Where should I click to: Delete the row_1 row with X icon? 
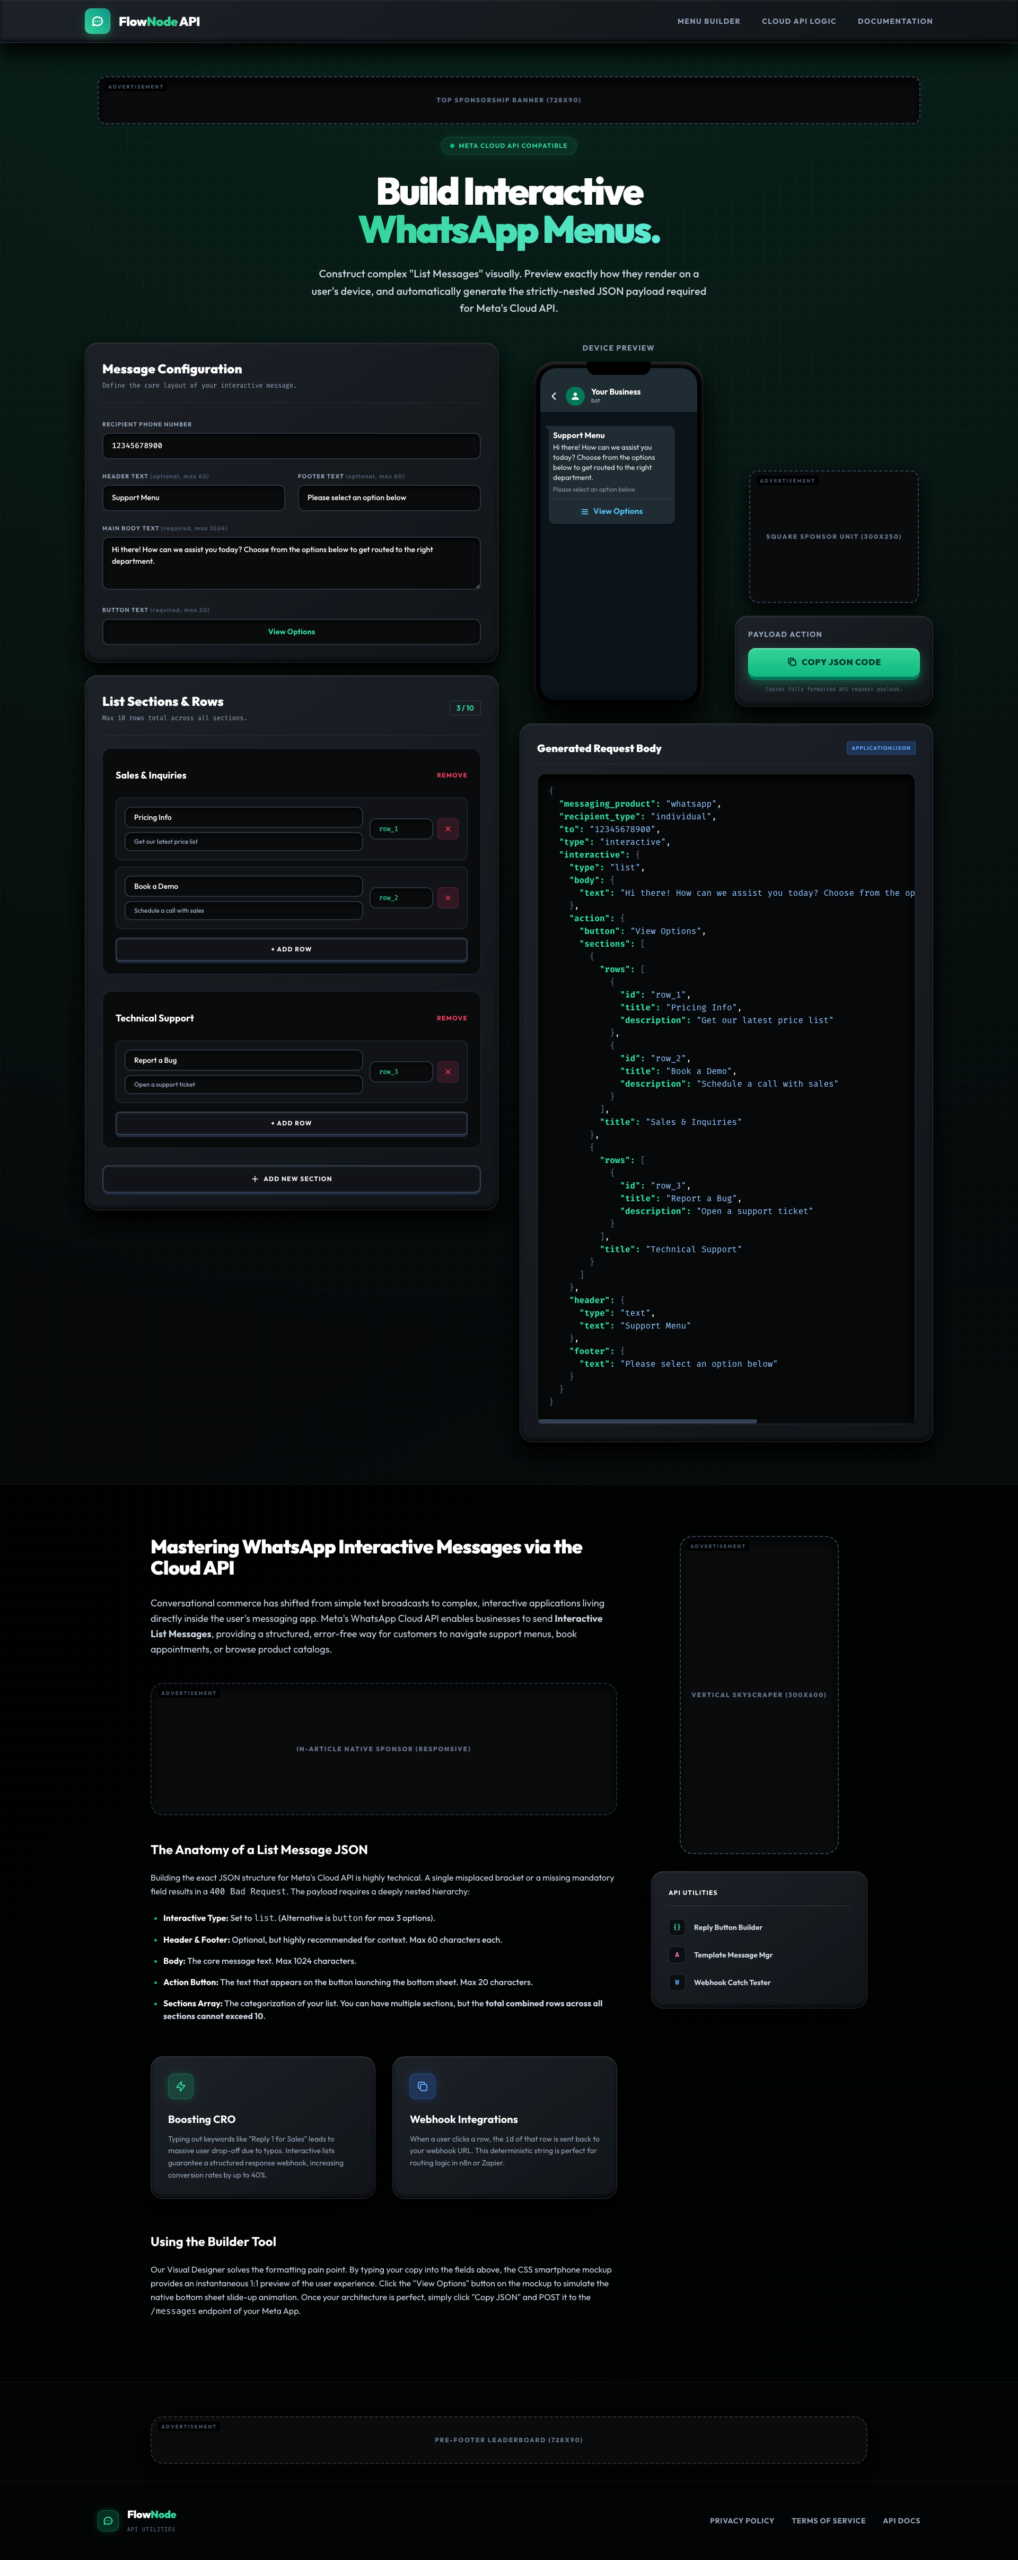click(448, 829)
